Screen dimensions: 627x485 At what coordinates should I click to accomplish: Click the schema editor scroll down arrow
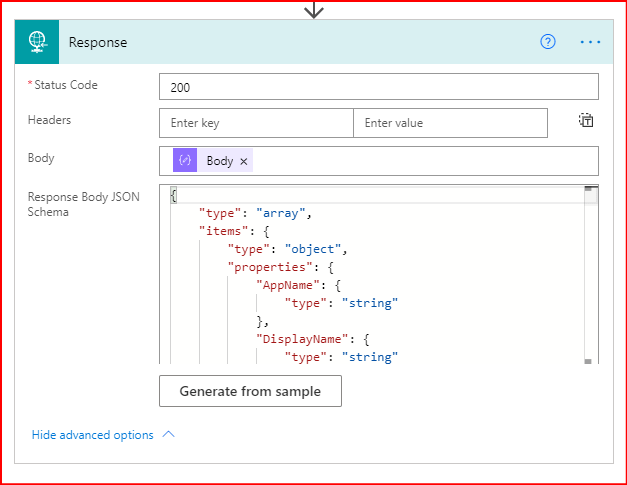tap(590, 361)
